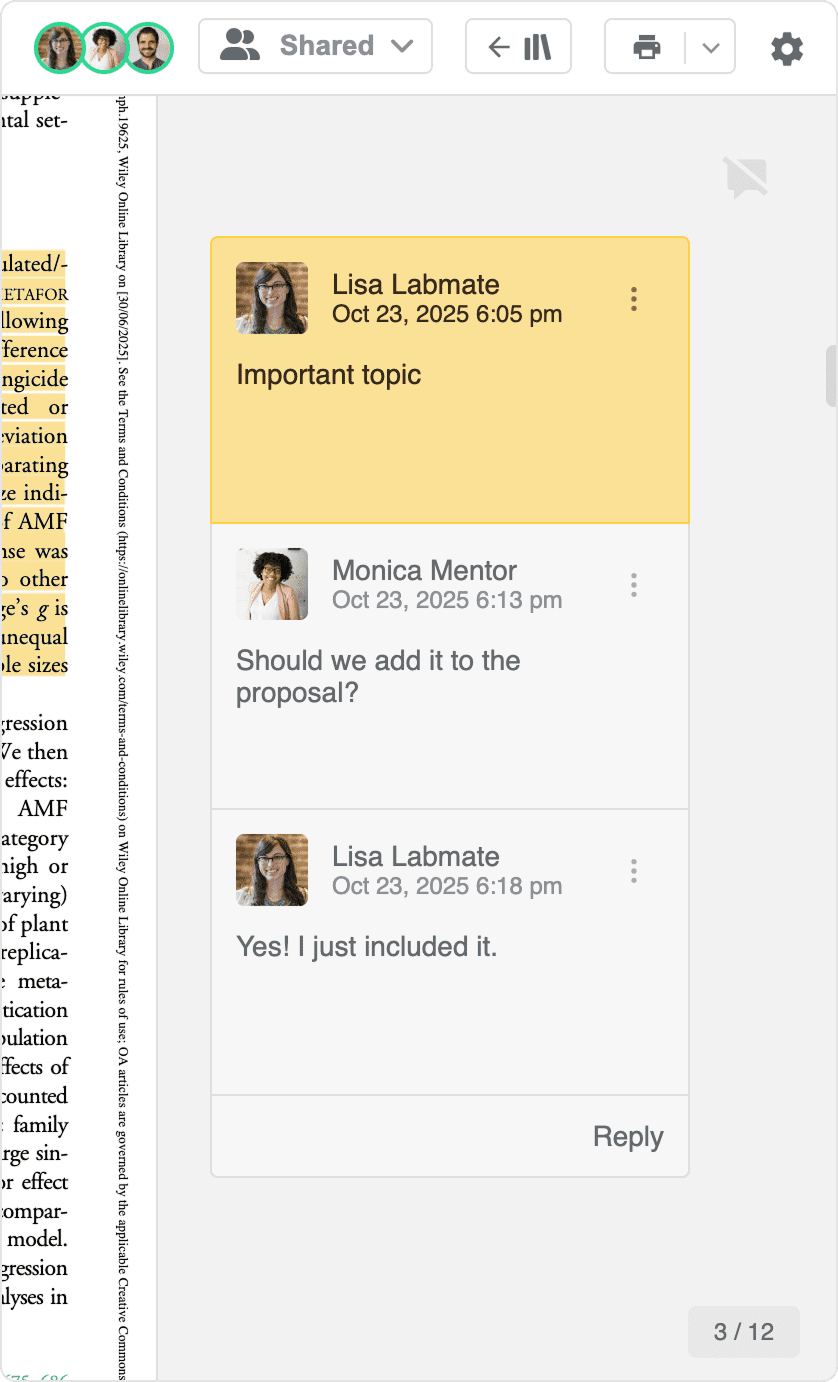838x1382 pixels.
Task: Open options menu on Lisa's 6:05 pm comment
Action: [x=633, y=299]
